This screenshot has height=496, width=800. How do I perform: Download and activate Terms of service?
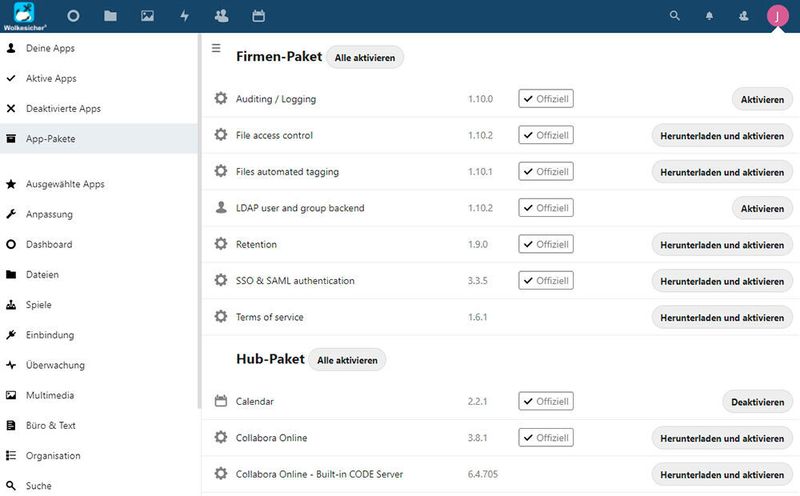[722, 317]
